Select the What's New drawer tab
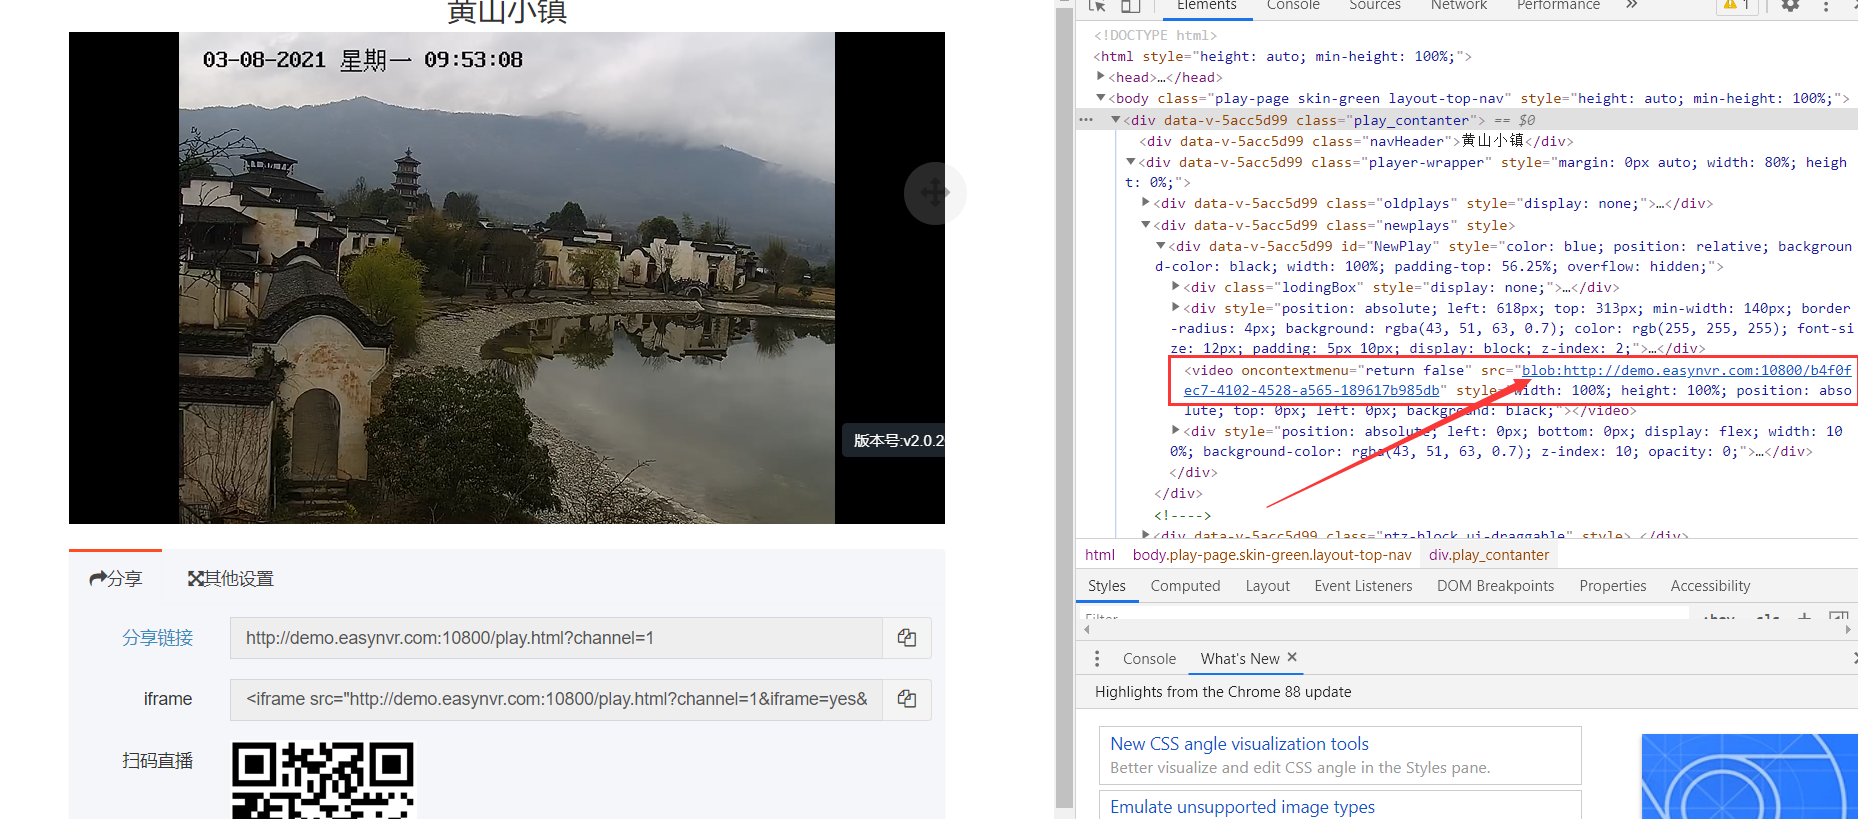 point(1240,659)
